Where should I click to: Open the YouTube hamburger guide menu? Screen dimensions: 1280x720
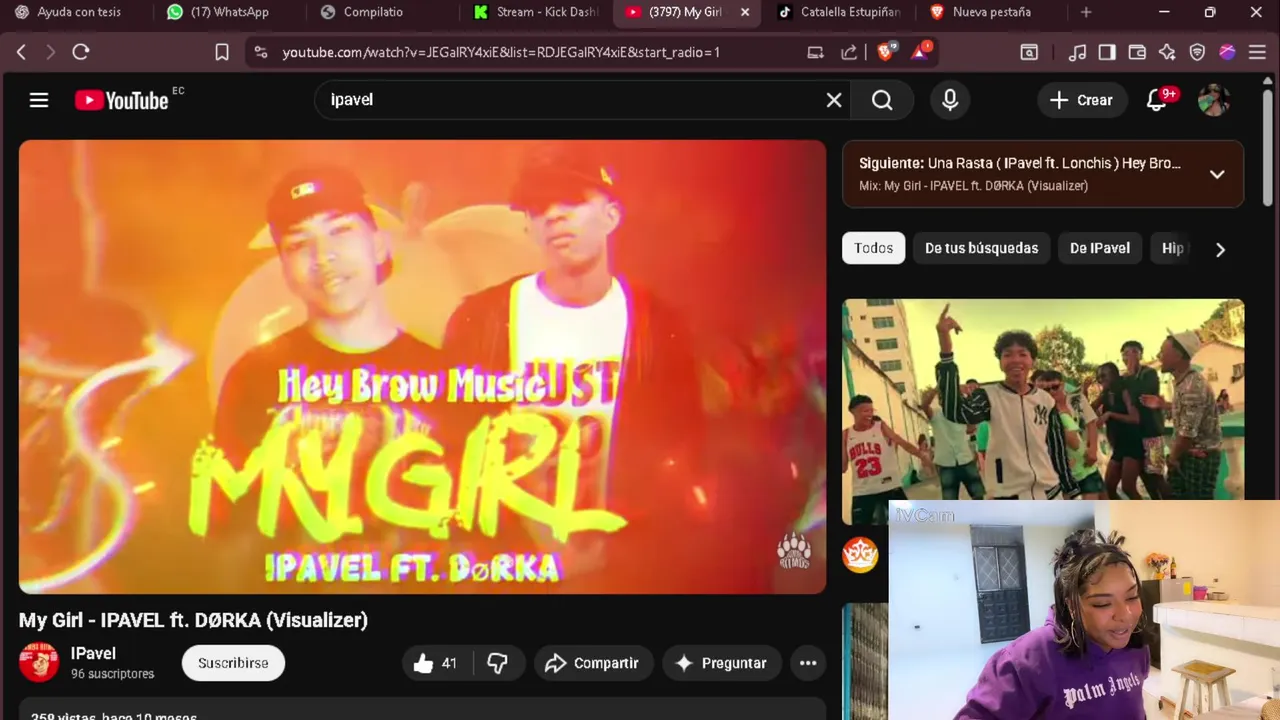point(39,100)
